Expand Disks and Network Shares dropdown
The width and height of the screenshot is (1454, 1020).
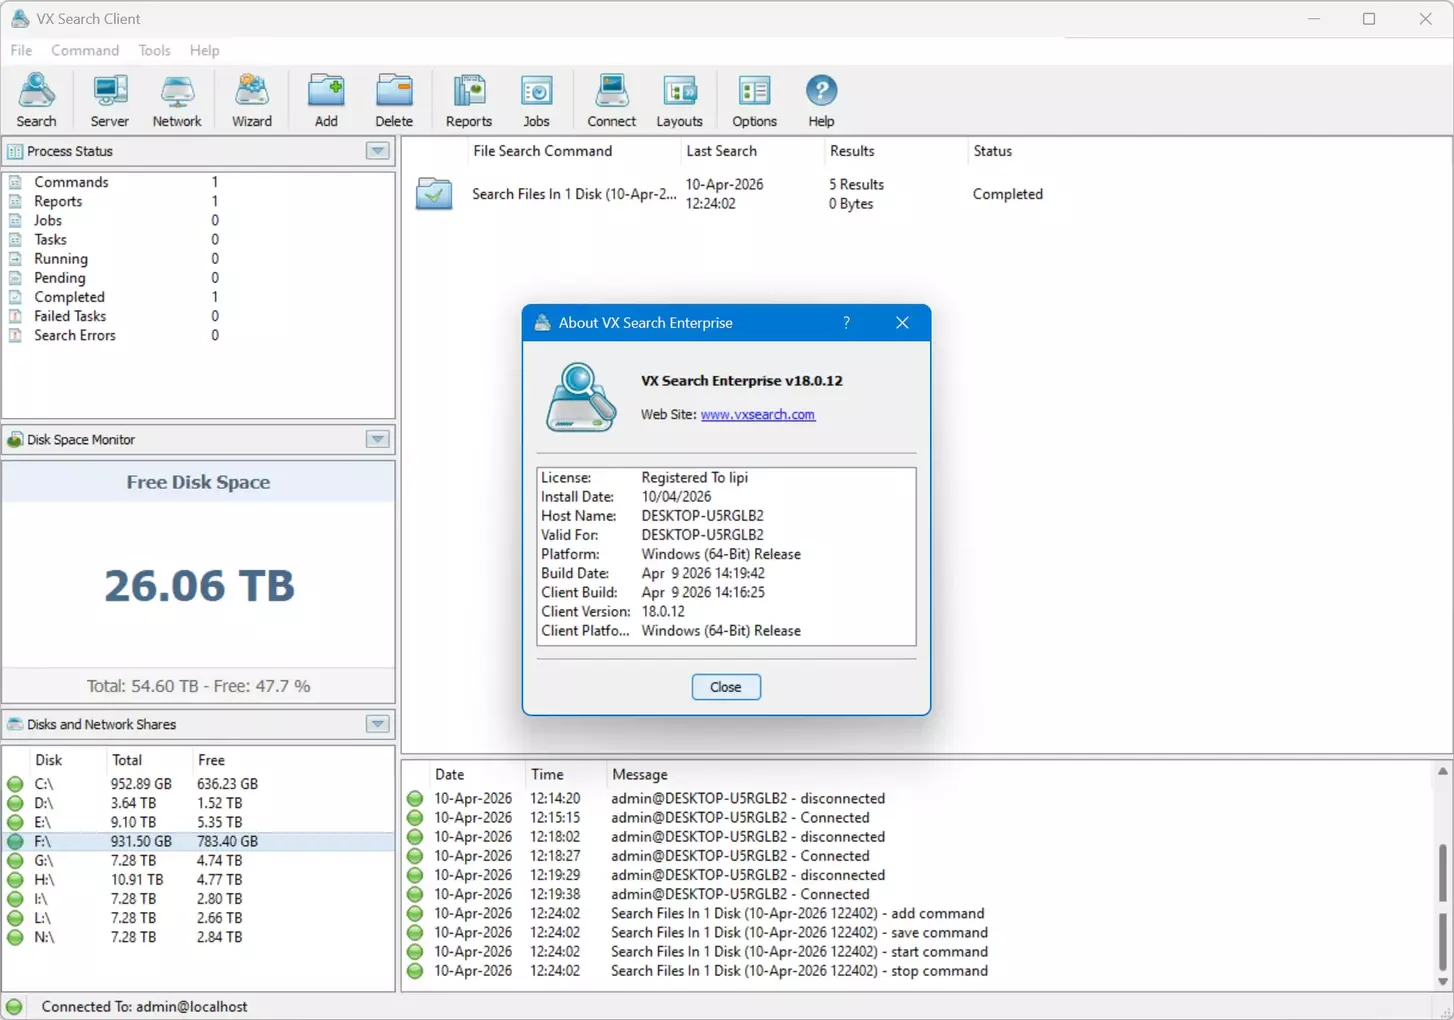377,724
